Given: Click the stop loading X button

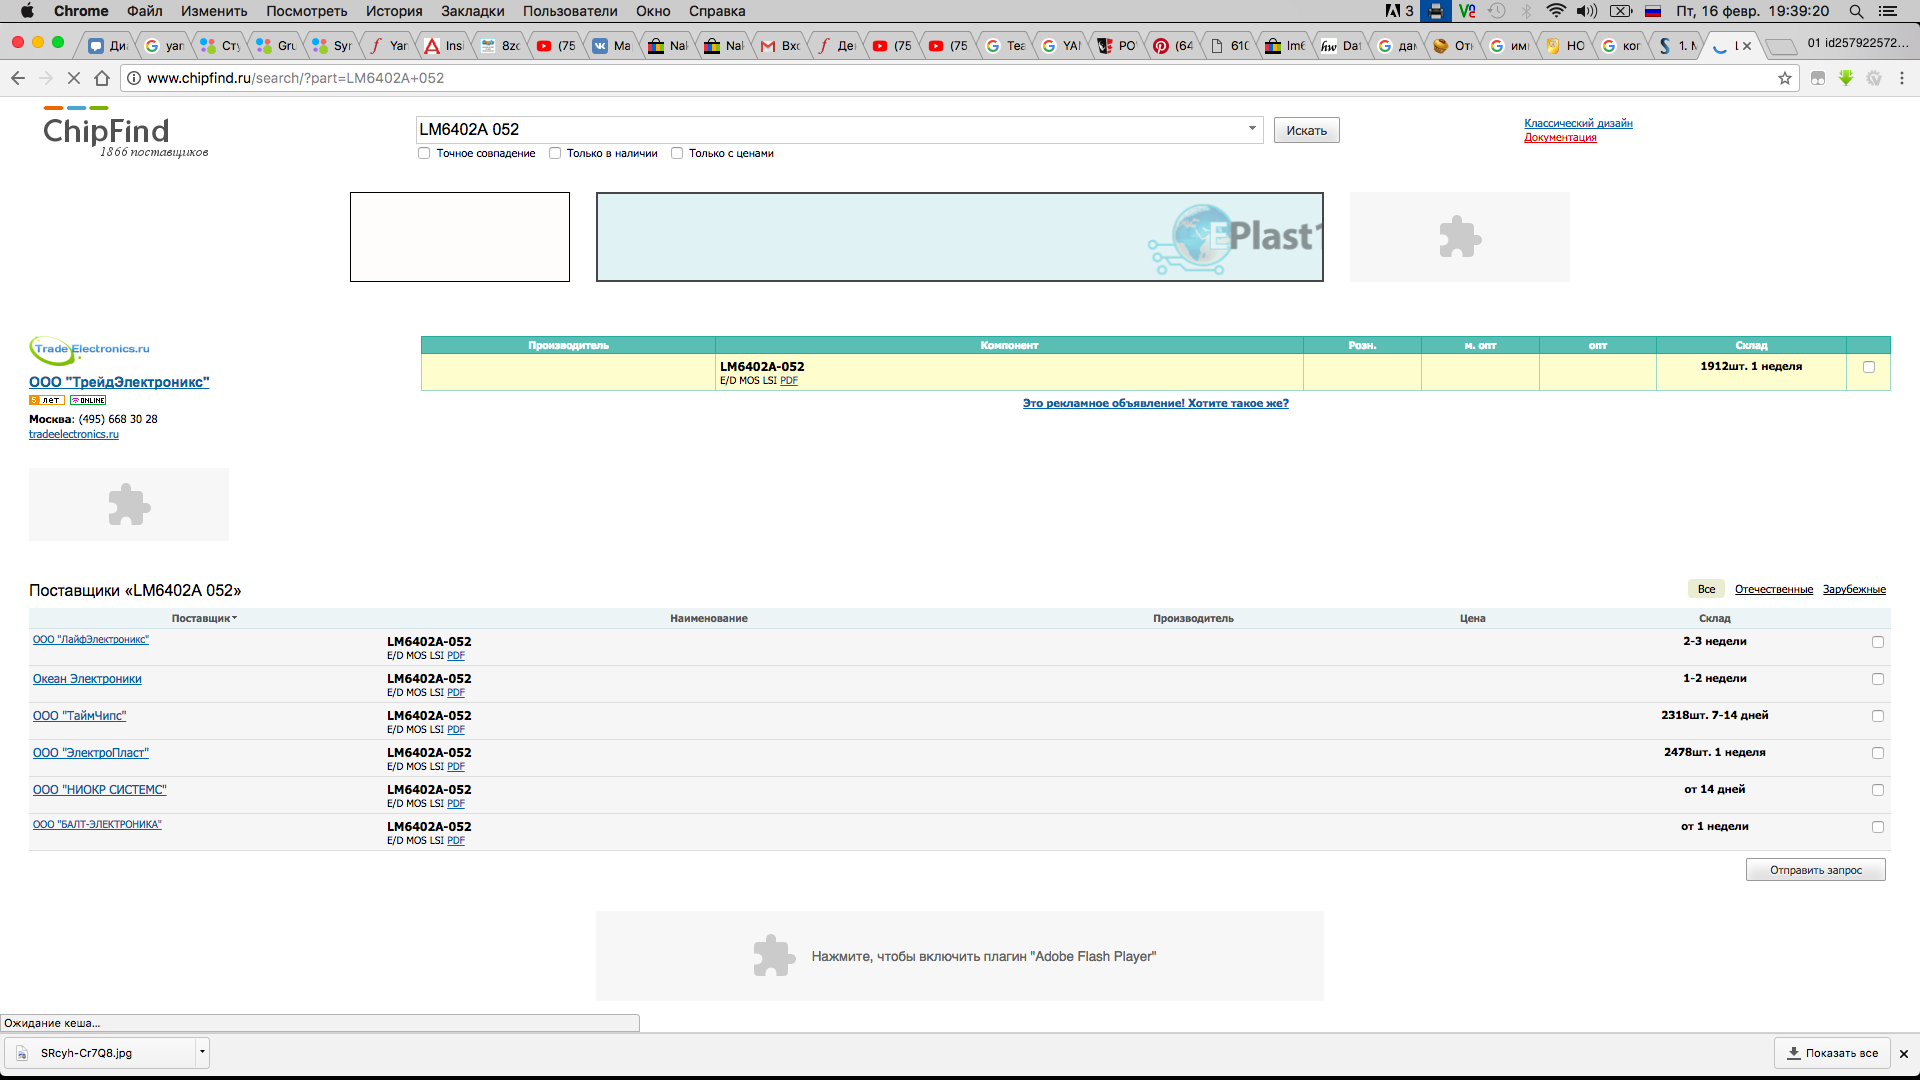Looking at the screenshot, I should click(74, 78).
